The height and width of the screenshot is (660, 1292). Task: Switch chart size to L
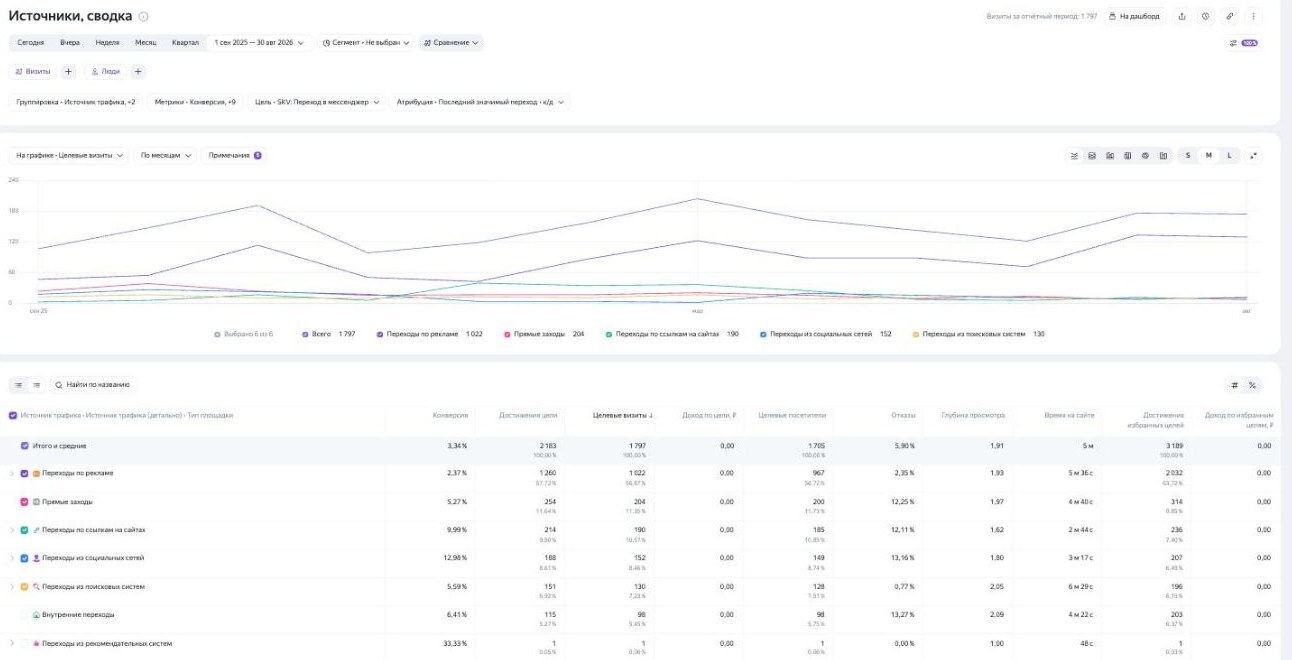(1229, 156)
